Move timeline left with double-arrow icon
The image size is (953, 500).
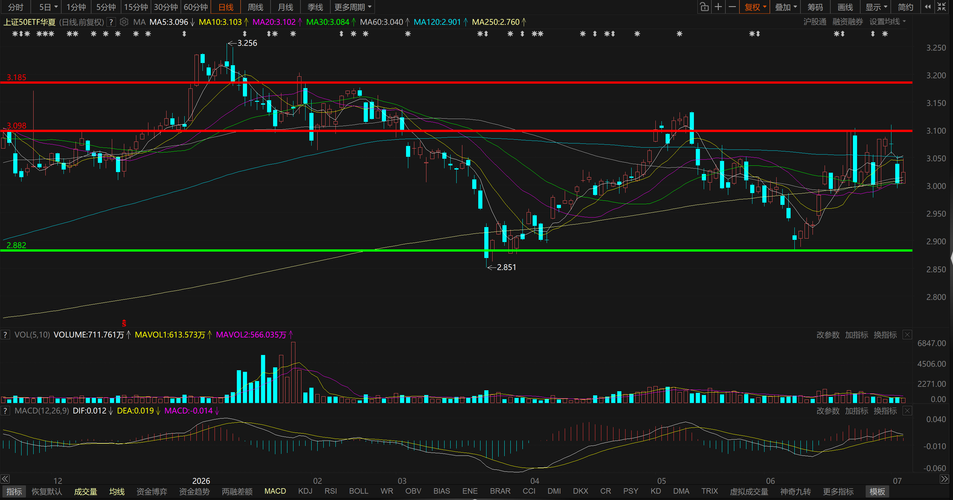point(5,479)
